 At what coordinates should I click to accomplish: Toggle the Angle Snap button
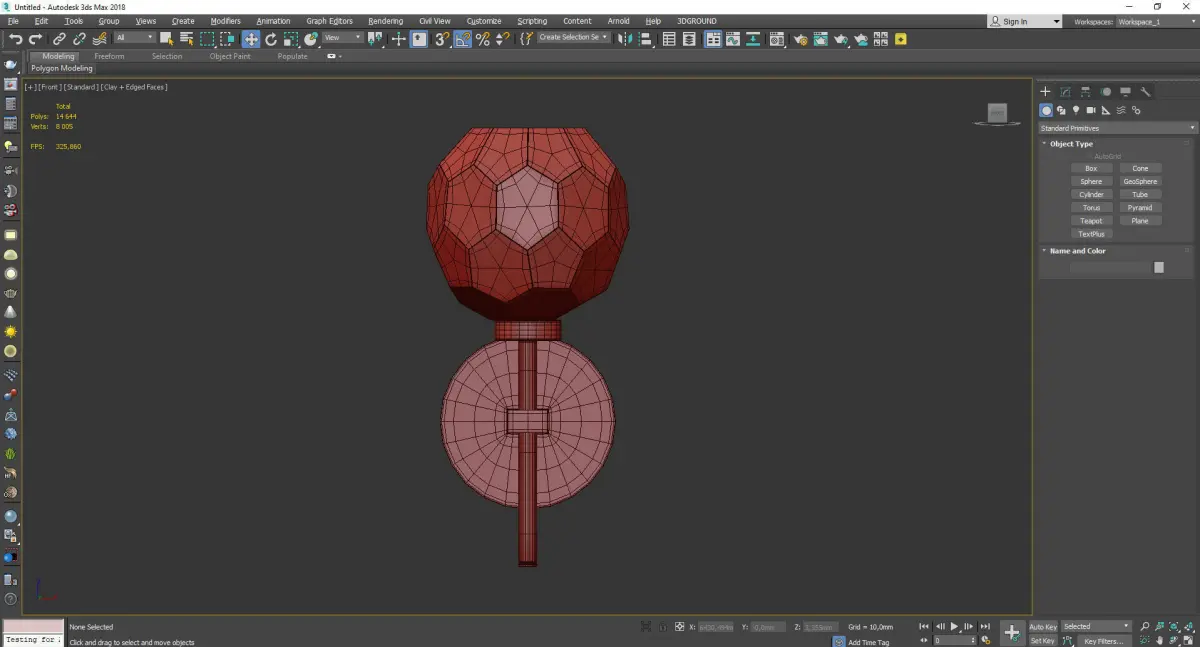pos(462,39)
